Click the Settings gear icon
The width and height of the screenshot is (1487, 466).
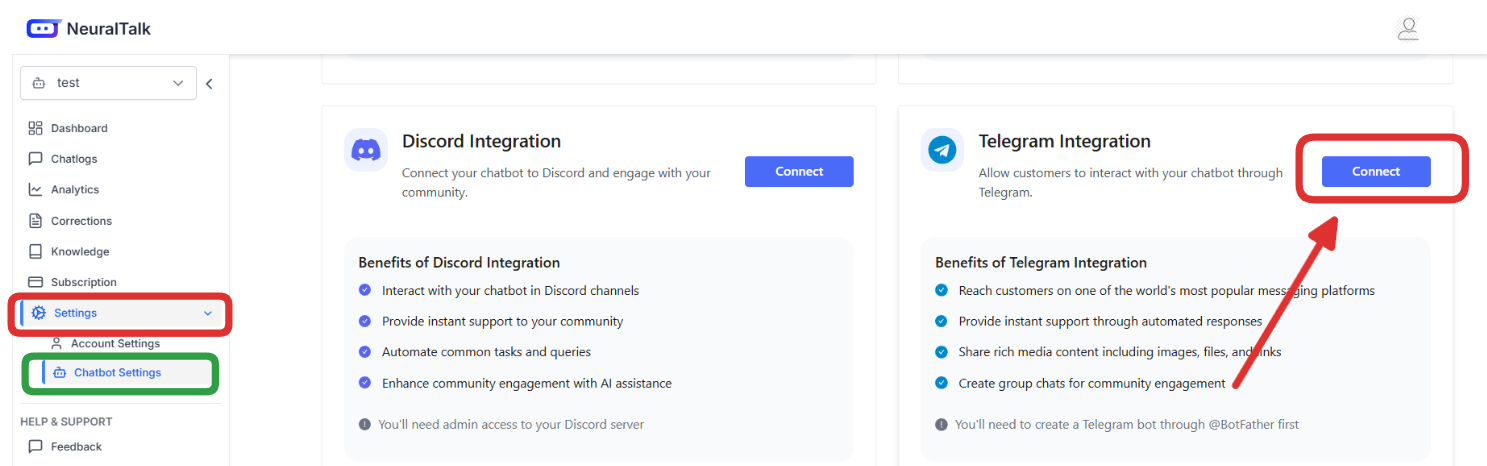39,313
